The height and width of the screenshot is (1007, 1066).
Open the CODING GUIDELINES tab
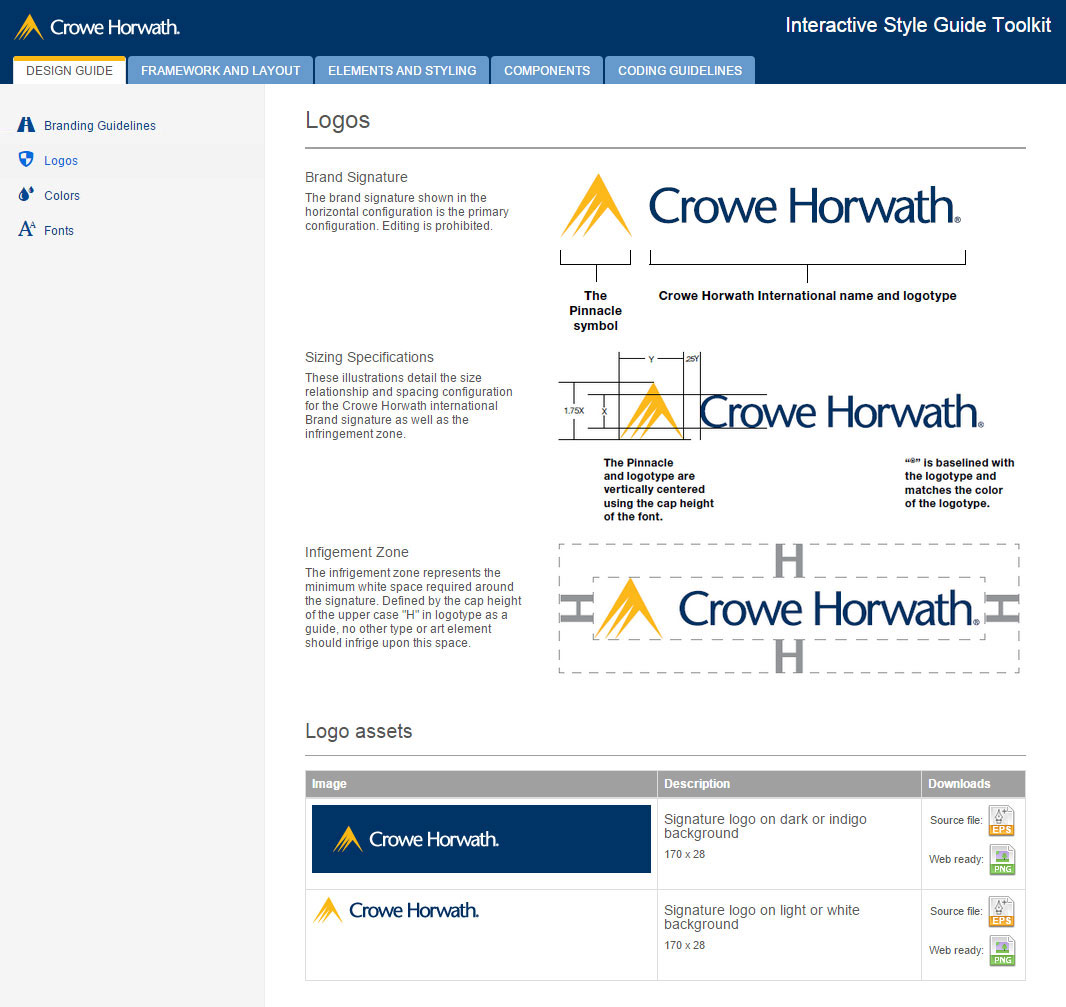click(x=679, y=70)
